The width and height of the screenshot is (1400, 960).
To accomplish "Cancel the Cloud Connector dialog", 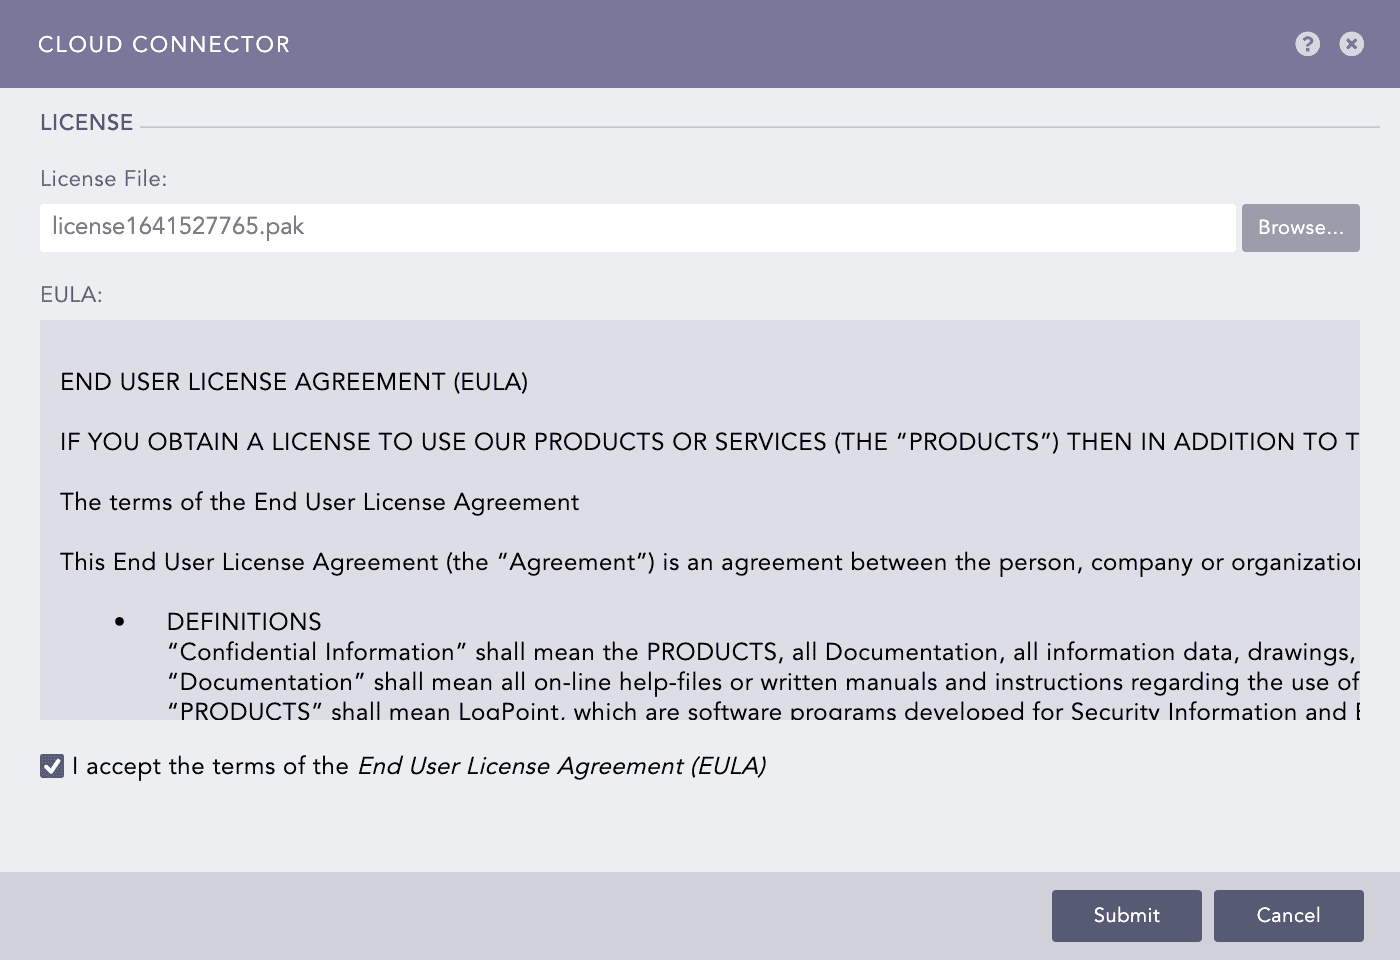I will [x=1288, y=915].
